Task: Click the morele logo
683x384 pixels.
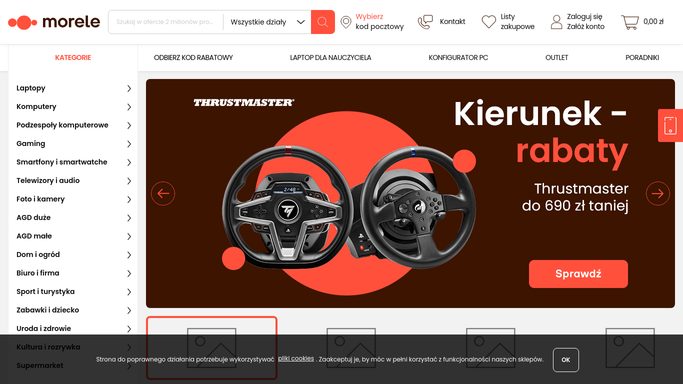Action: 54,22
